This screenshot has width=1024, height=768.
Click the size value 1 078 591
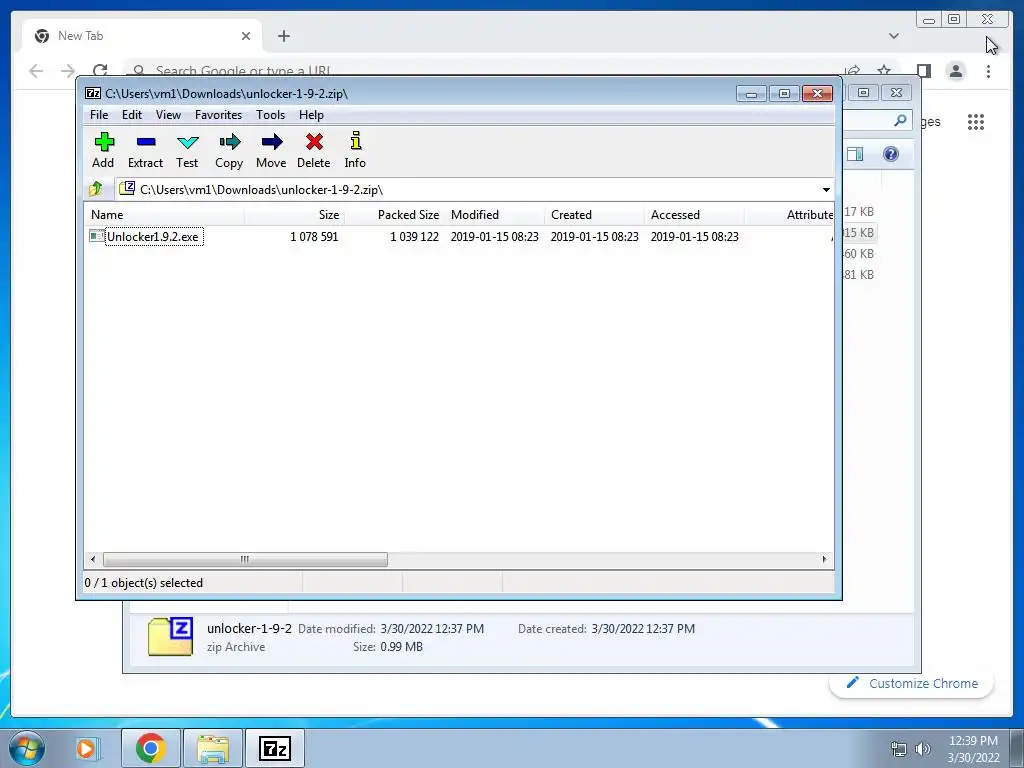(314, 236)
